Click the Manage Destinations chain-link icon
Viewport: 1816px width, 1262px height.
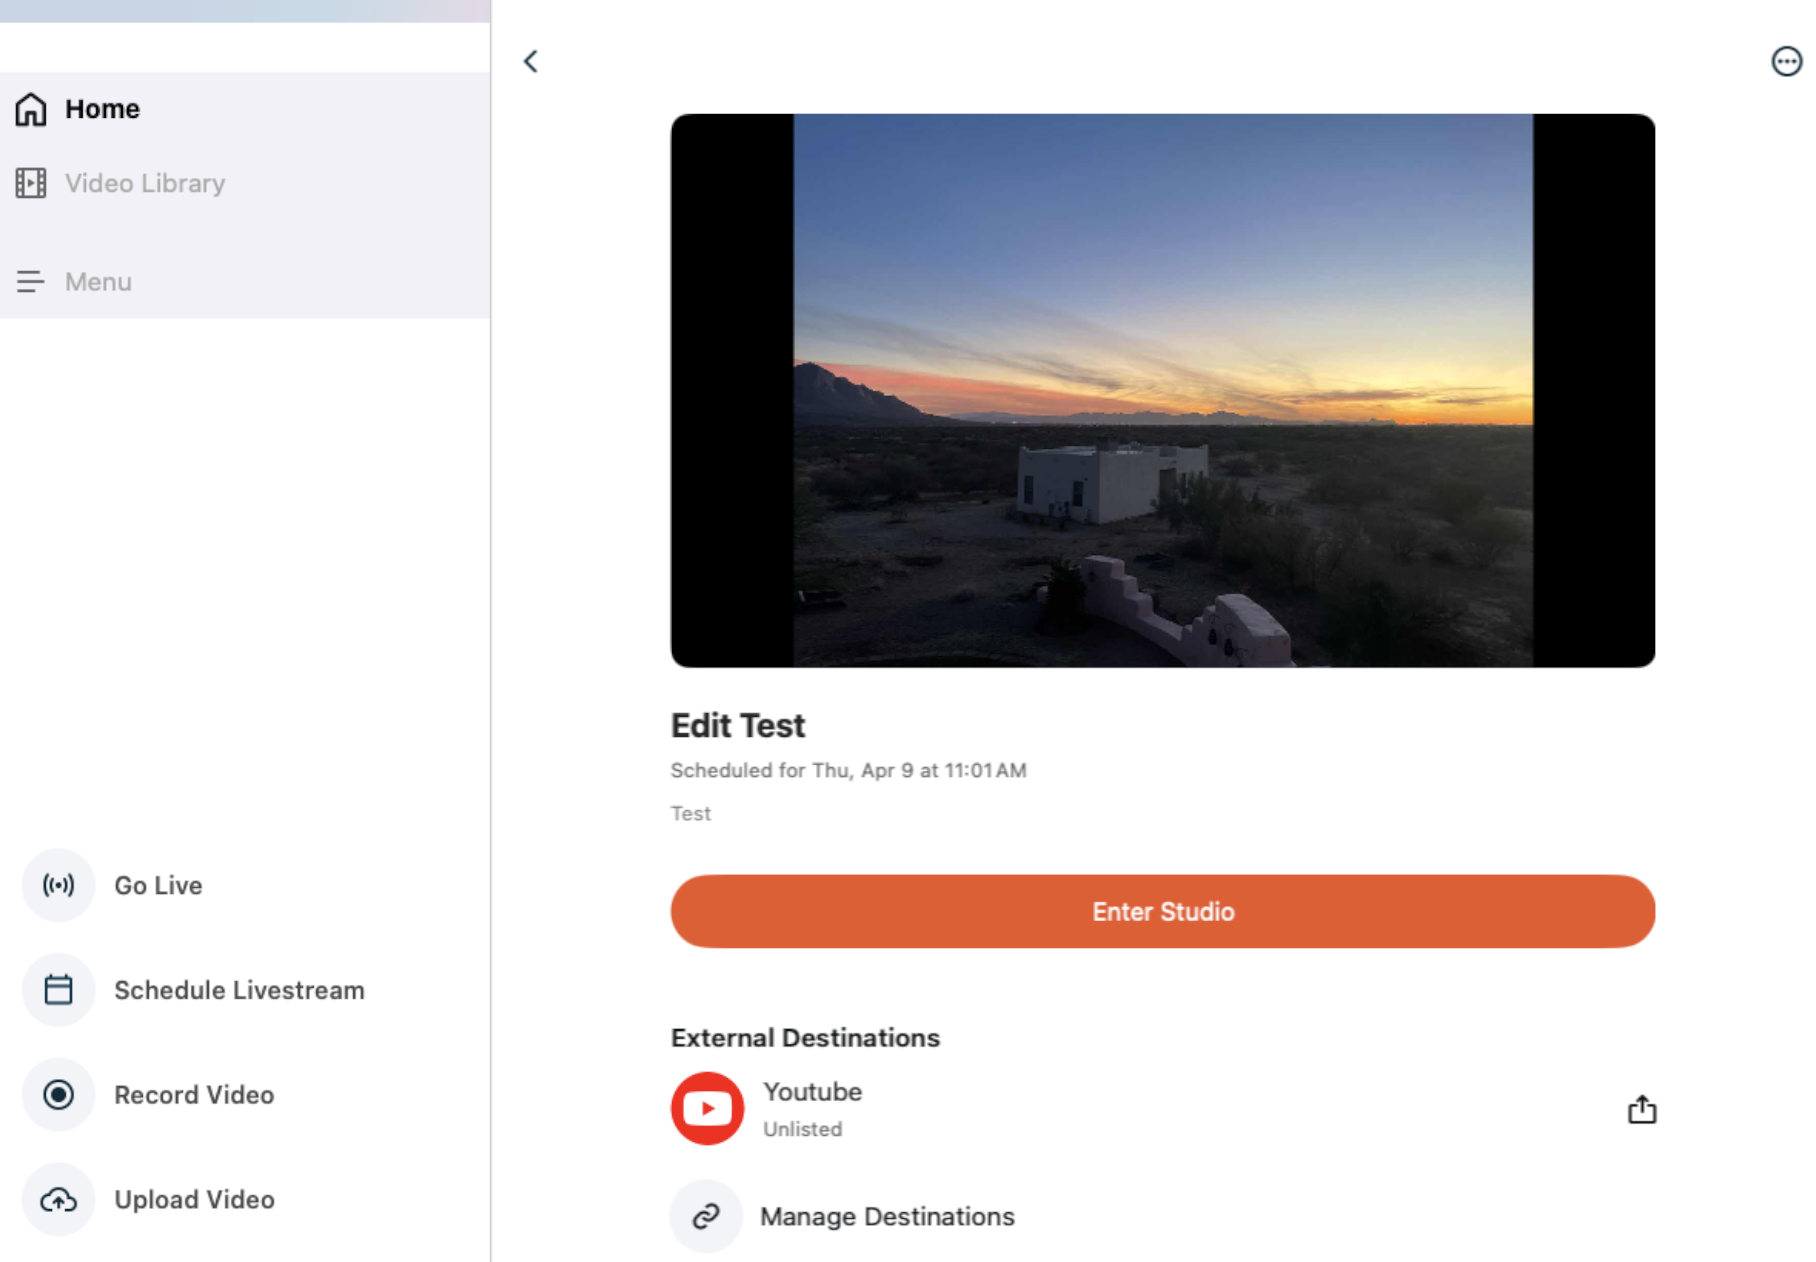coord(706,1216)
